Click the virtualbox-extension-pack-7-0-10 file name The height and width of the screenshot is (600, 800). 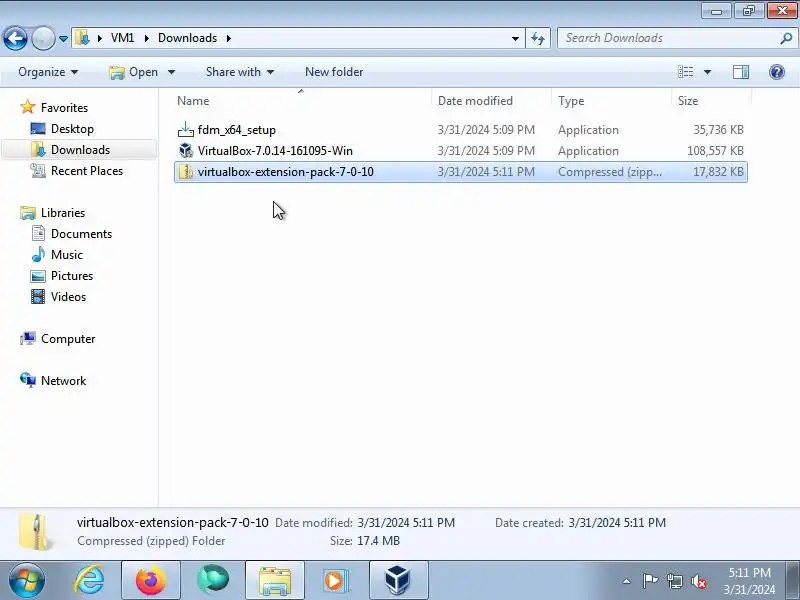(286, 172)
